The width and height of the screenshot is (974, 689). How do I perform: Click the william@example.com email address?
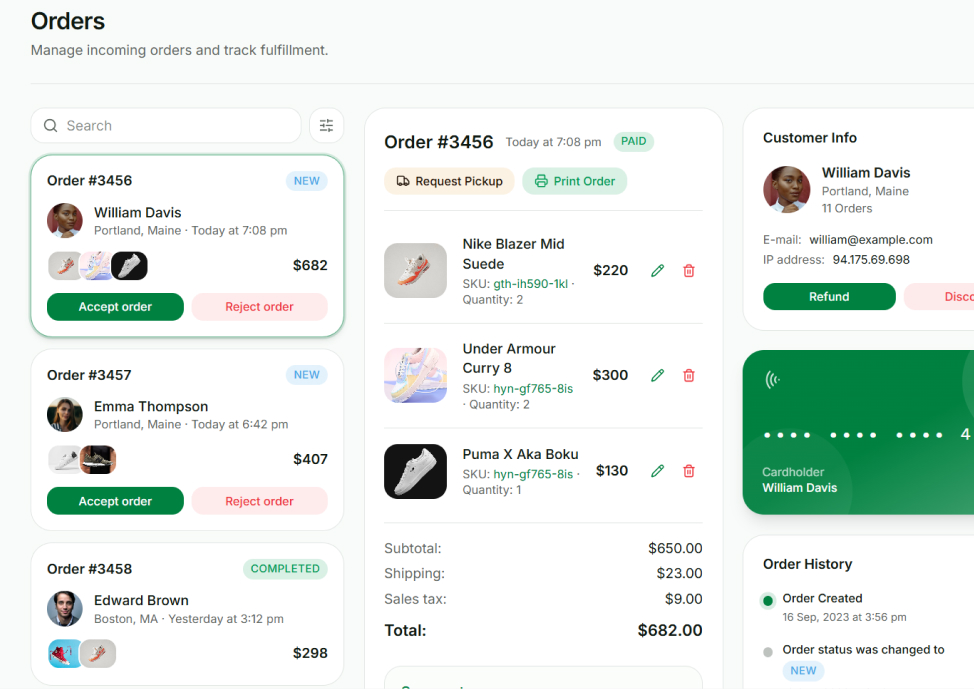(870, 240)
